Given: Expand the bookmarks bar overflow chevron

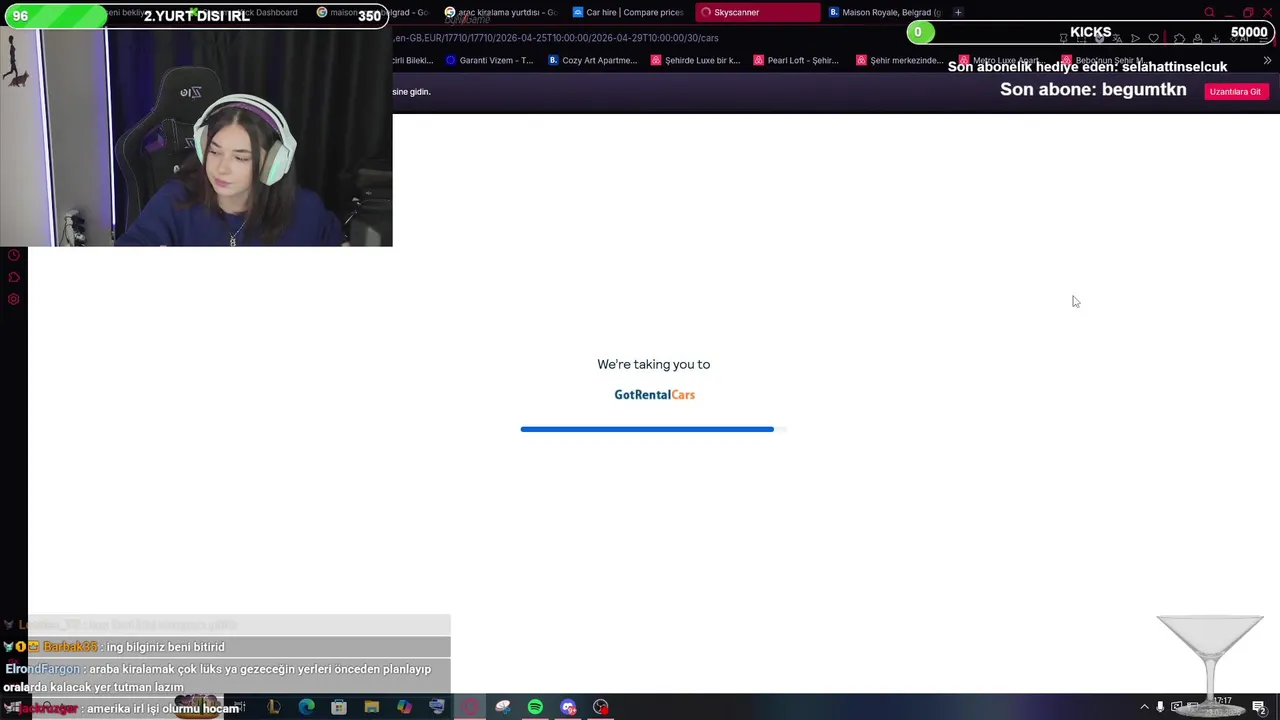Looking at the screenshot, I should (1267, 60).
